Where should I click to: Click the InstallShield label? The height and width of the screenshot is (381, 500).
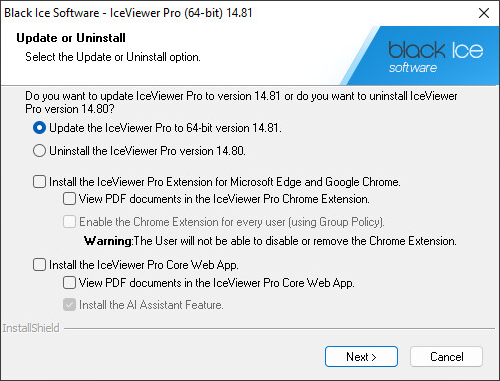pos(31,328)
